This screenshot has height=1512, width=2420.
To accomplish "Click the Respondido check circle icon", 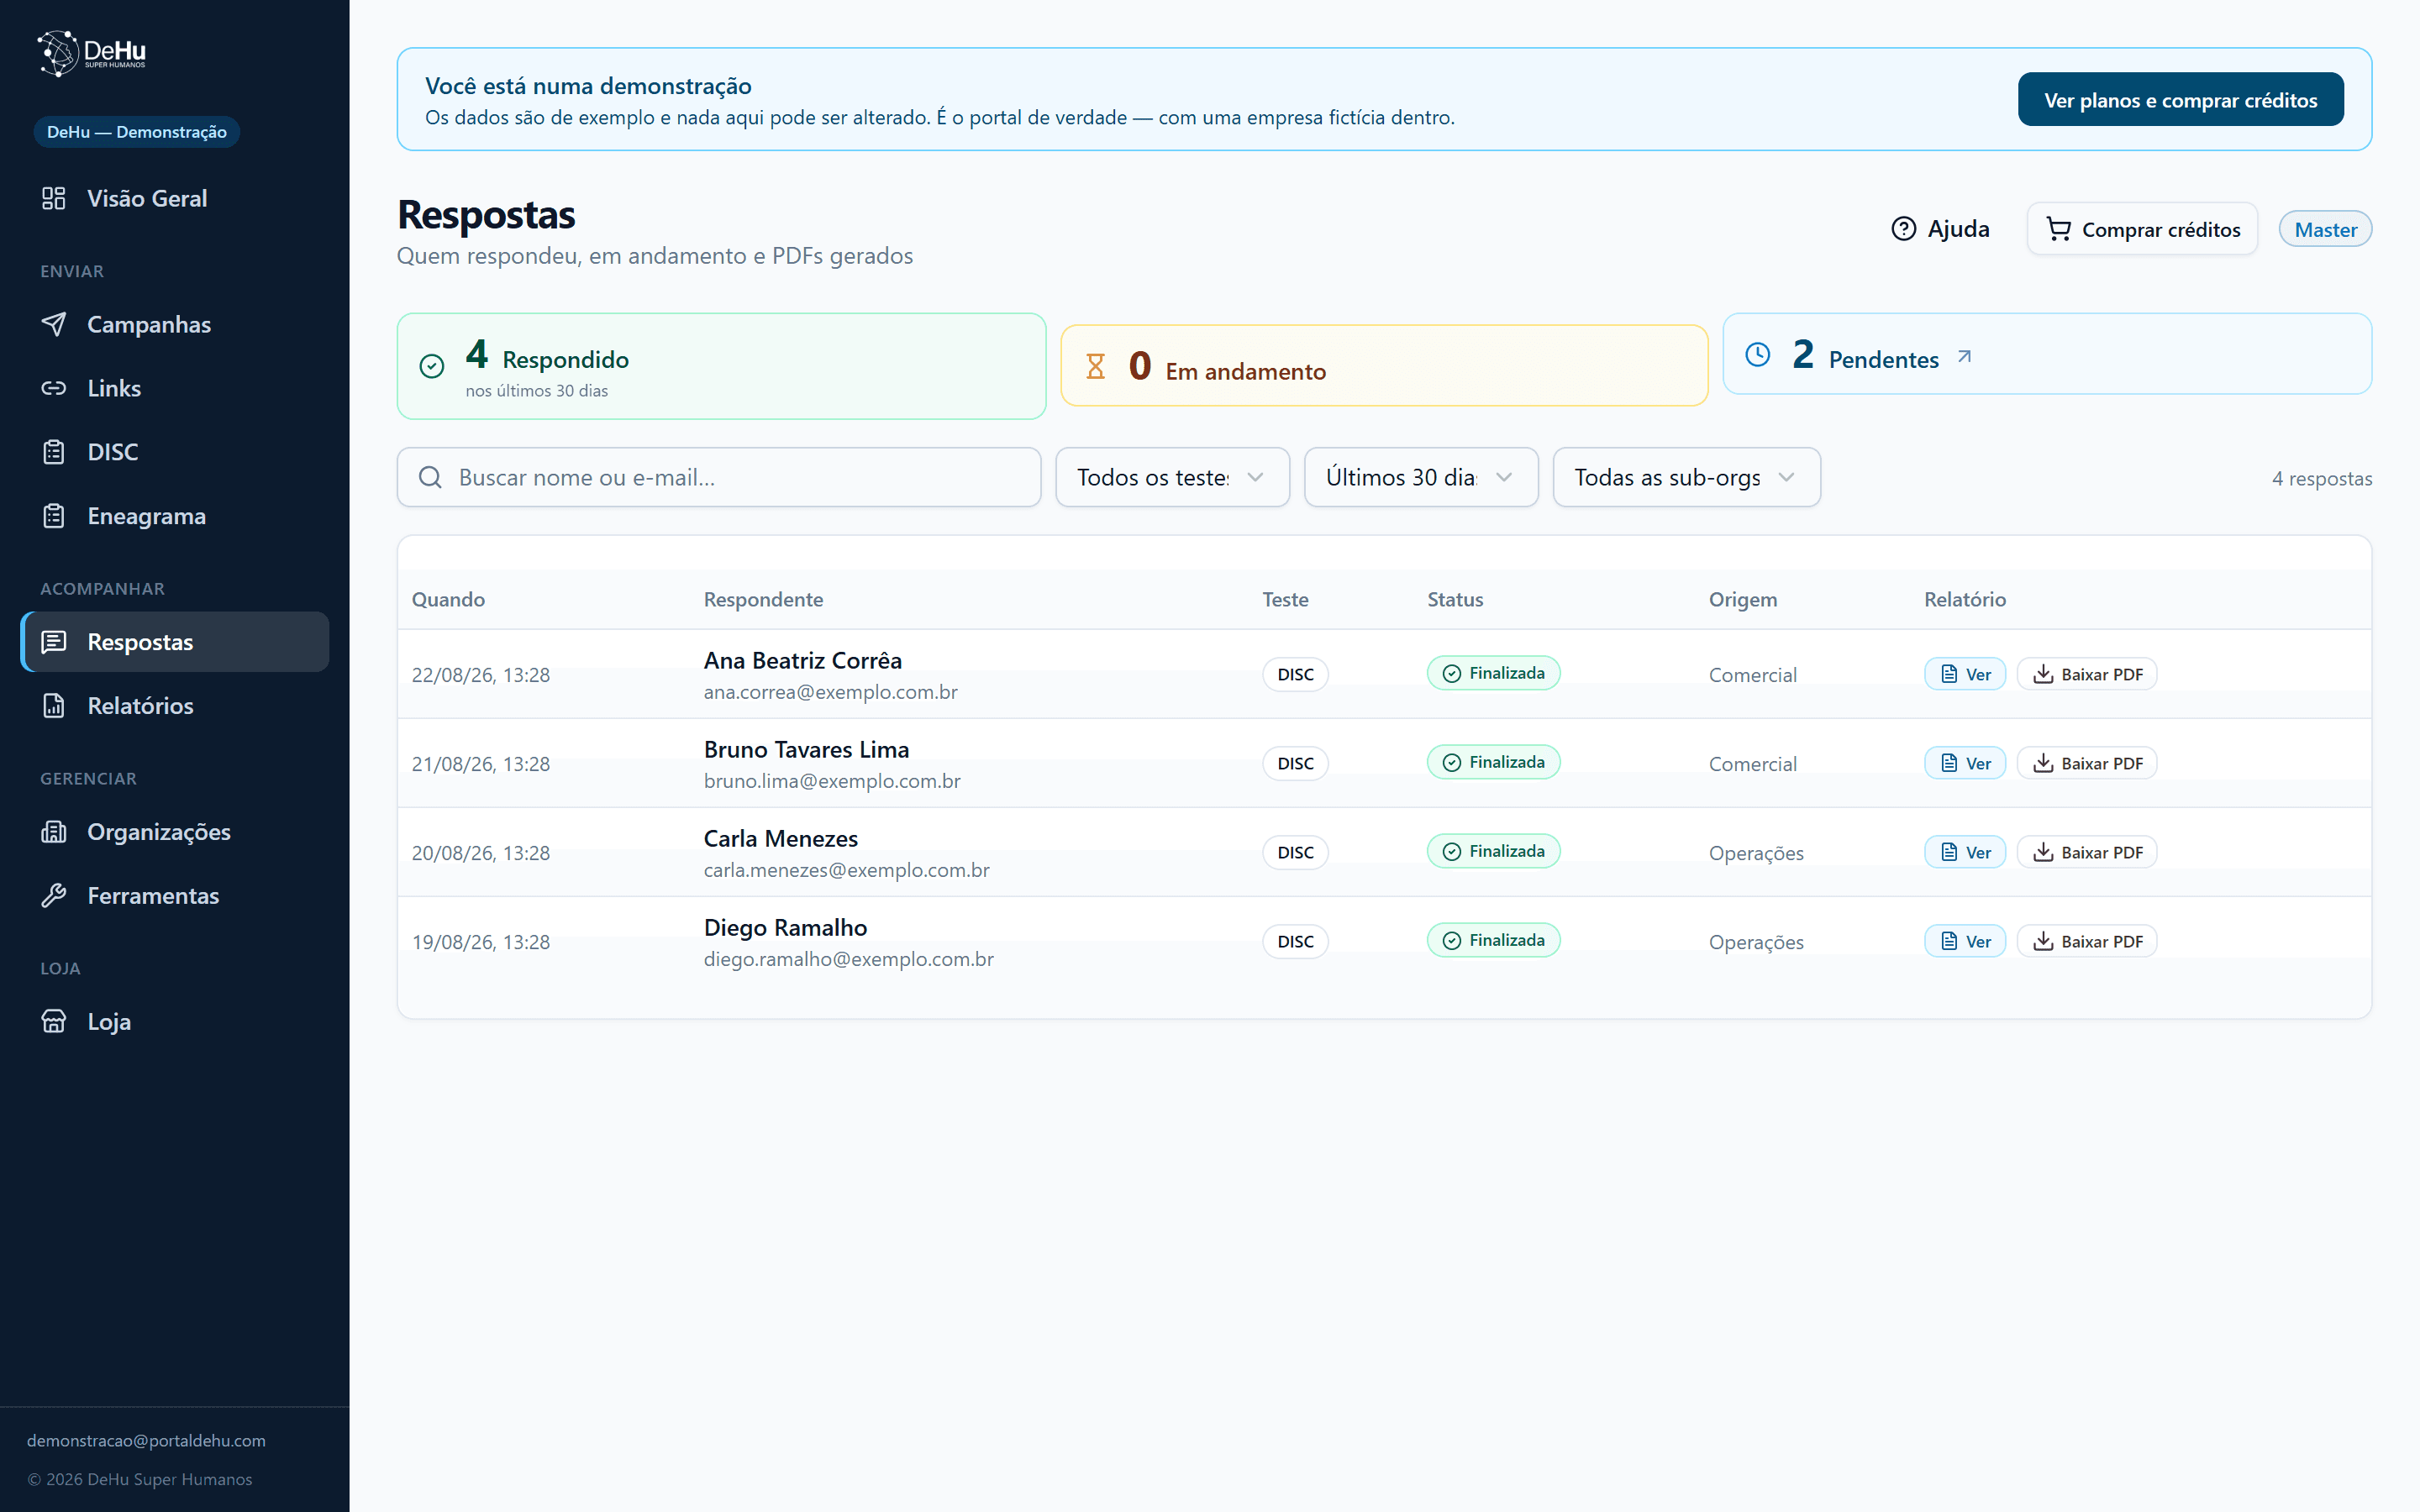I will 432,367.
